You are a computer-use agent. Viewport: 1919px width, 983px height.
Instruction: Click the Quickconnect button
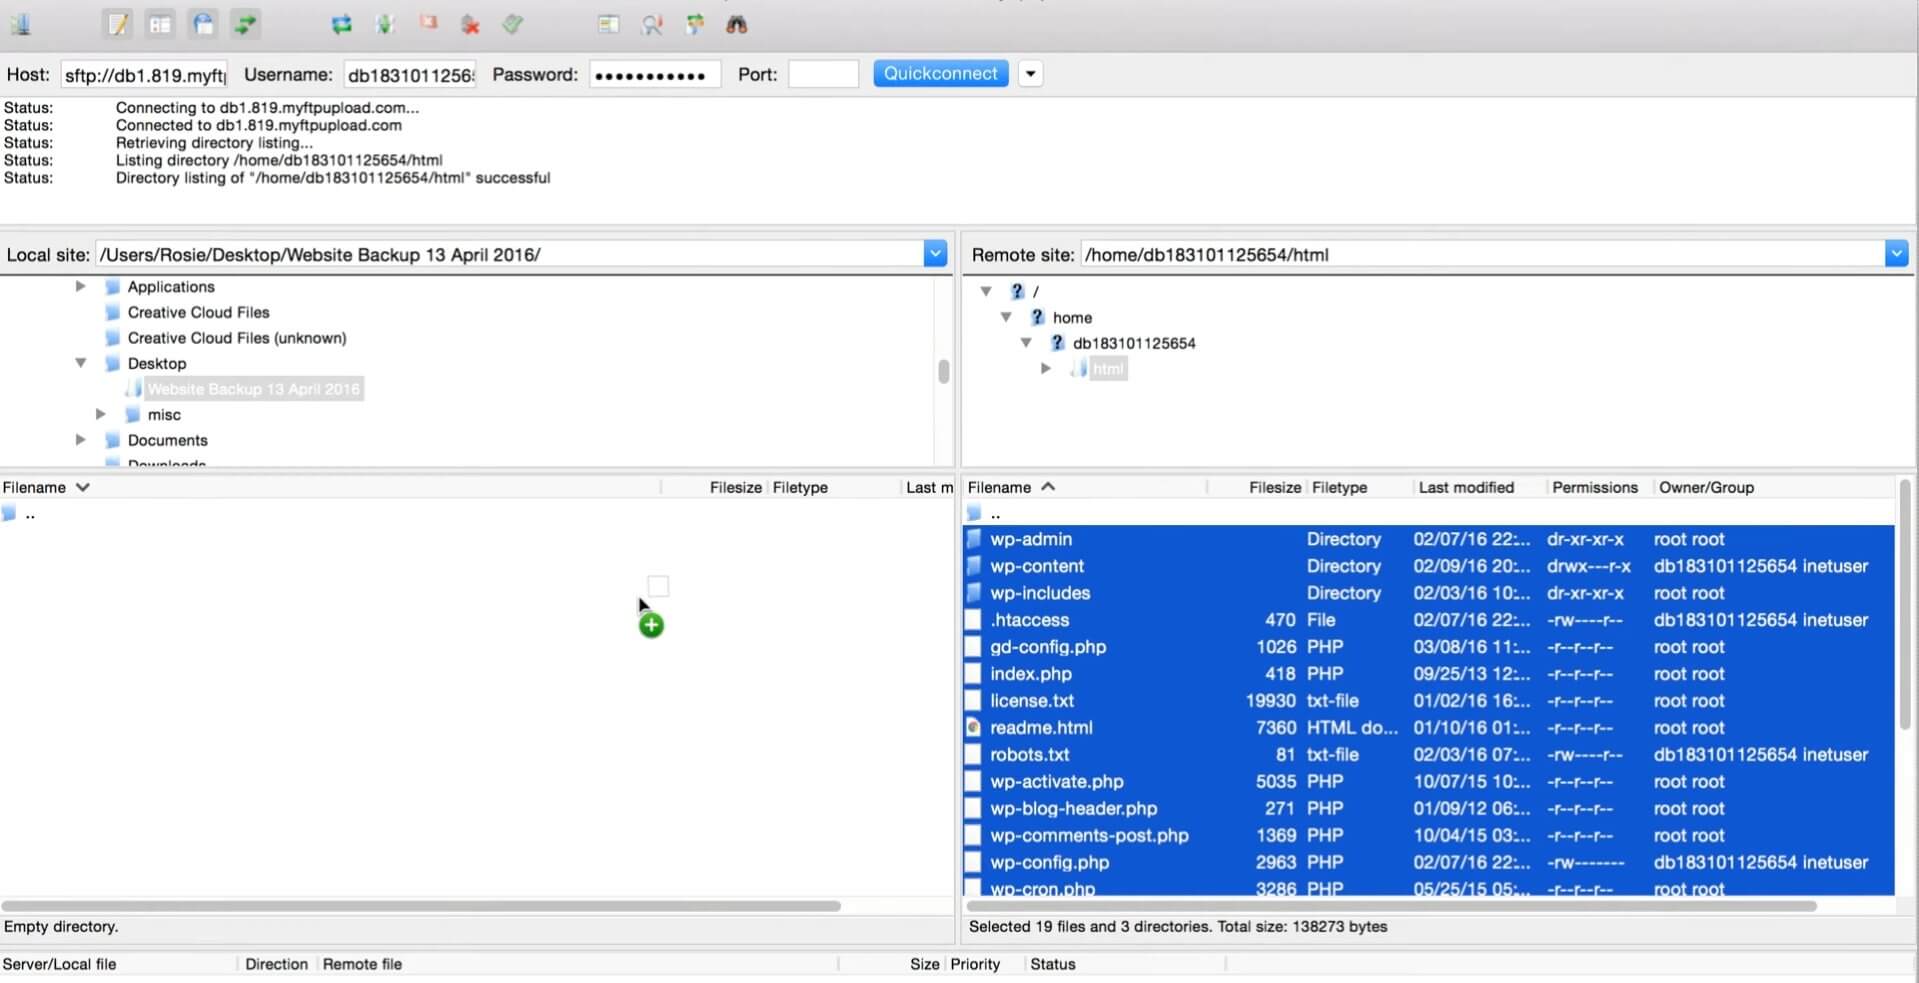click(x=941, y=74)
